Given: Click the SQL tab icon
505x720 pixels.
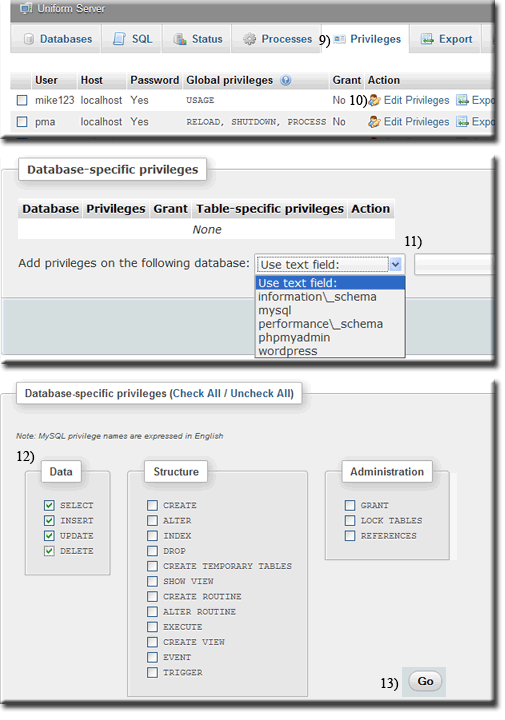Looking at the screenshot, I should (x=119, y=39).
